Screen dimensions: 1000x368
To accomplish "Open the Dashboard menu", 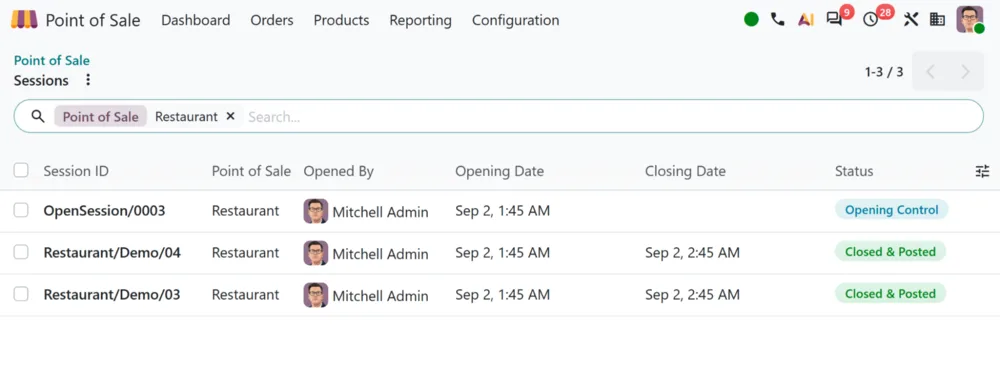I will 196,20.
